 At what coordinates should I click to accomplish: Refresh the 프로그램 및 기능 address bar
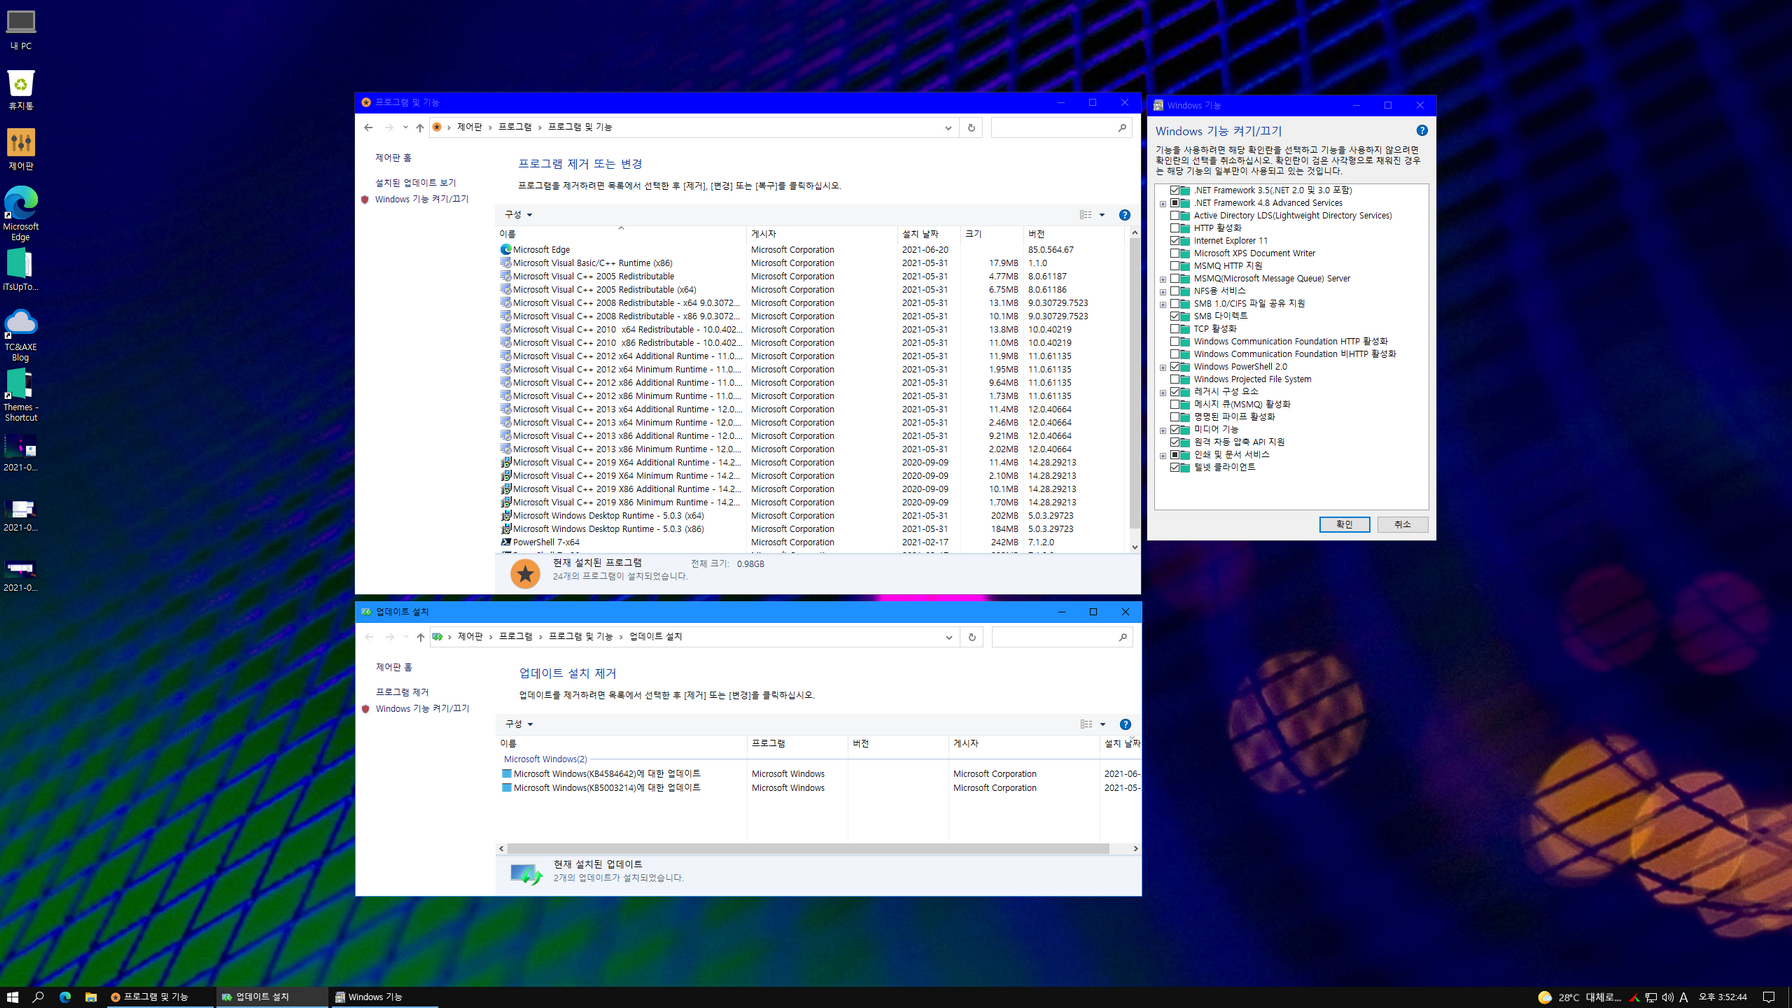971,128
